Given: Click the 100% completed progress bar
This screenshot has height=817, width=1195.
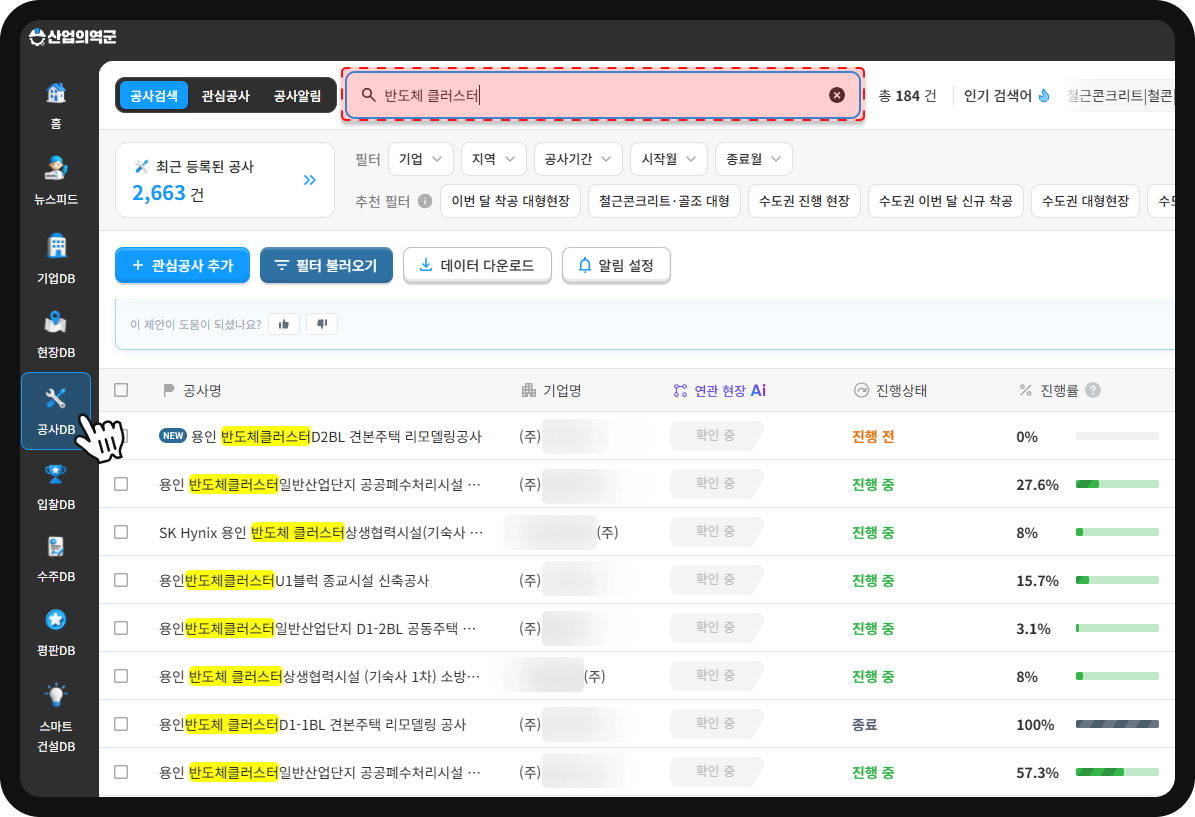Looking at the screenshot, I should (x=1117, y=724).
